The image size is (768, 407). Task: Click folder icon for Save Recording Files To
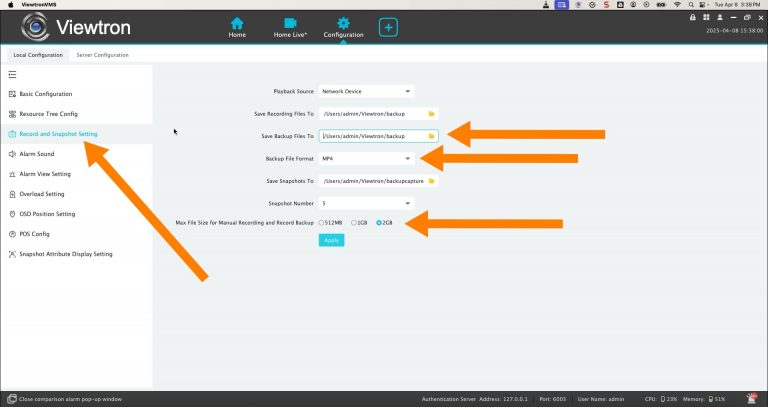[x=432, y=114]
